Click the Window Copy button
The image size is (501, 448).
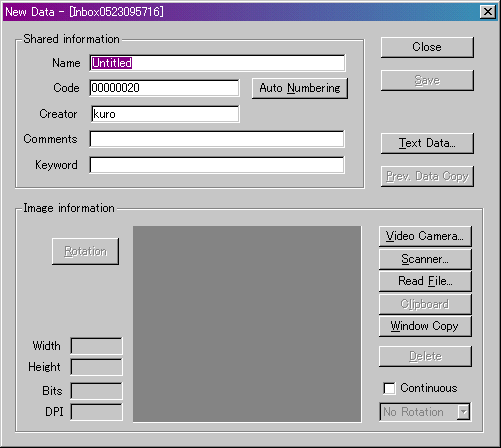pyautogui.click(x=425, y=326)
